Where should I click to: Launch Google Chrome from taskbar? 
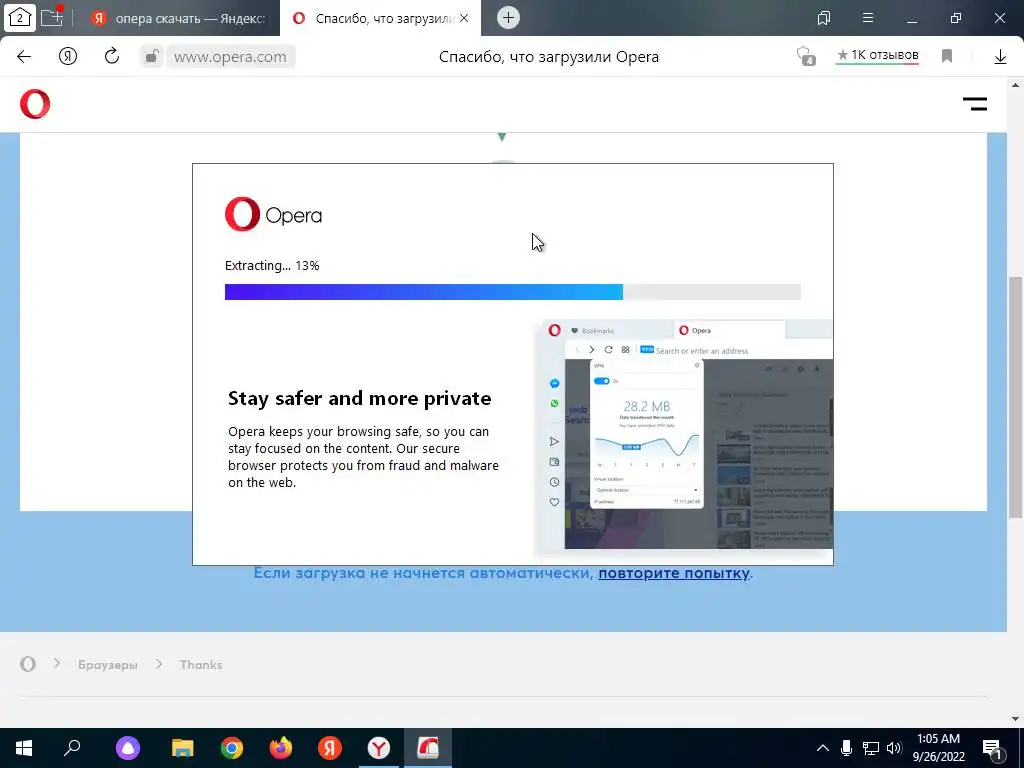click(231, 748)
